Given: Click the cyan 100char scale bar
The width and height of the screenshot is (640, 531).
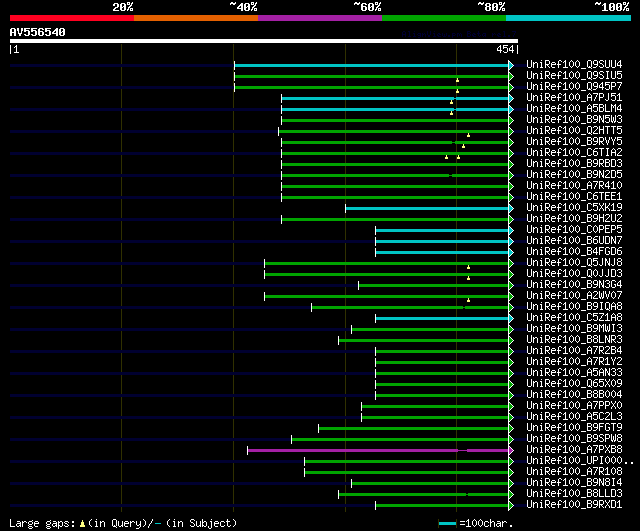Looking at the screenshot, I should (447, 524).
